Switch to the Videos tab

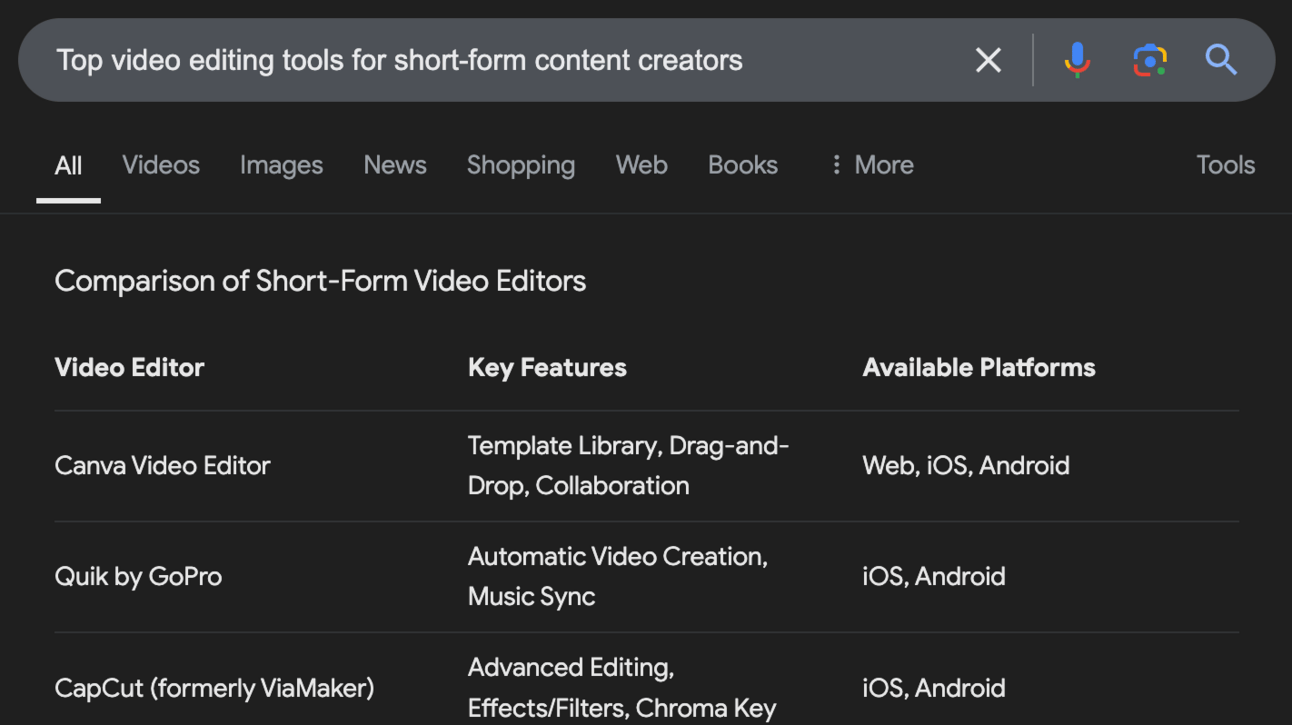point(161,165)
